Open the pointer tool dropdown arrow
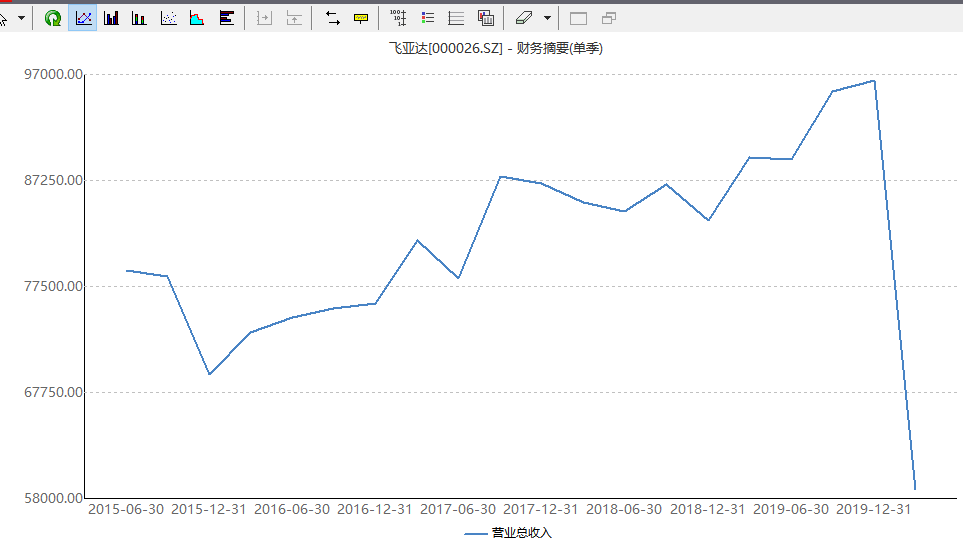The height and width of the screenshot is (555, 963). pos(21,18)
